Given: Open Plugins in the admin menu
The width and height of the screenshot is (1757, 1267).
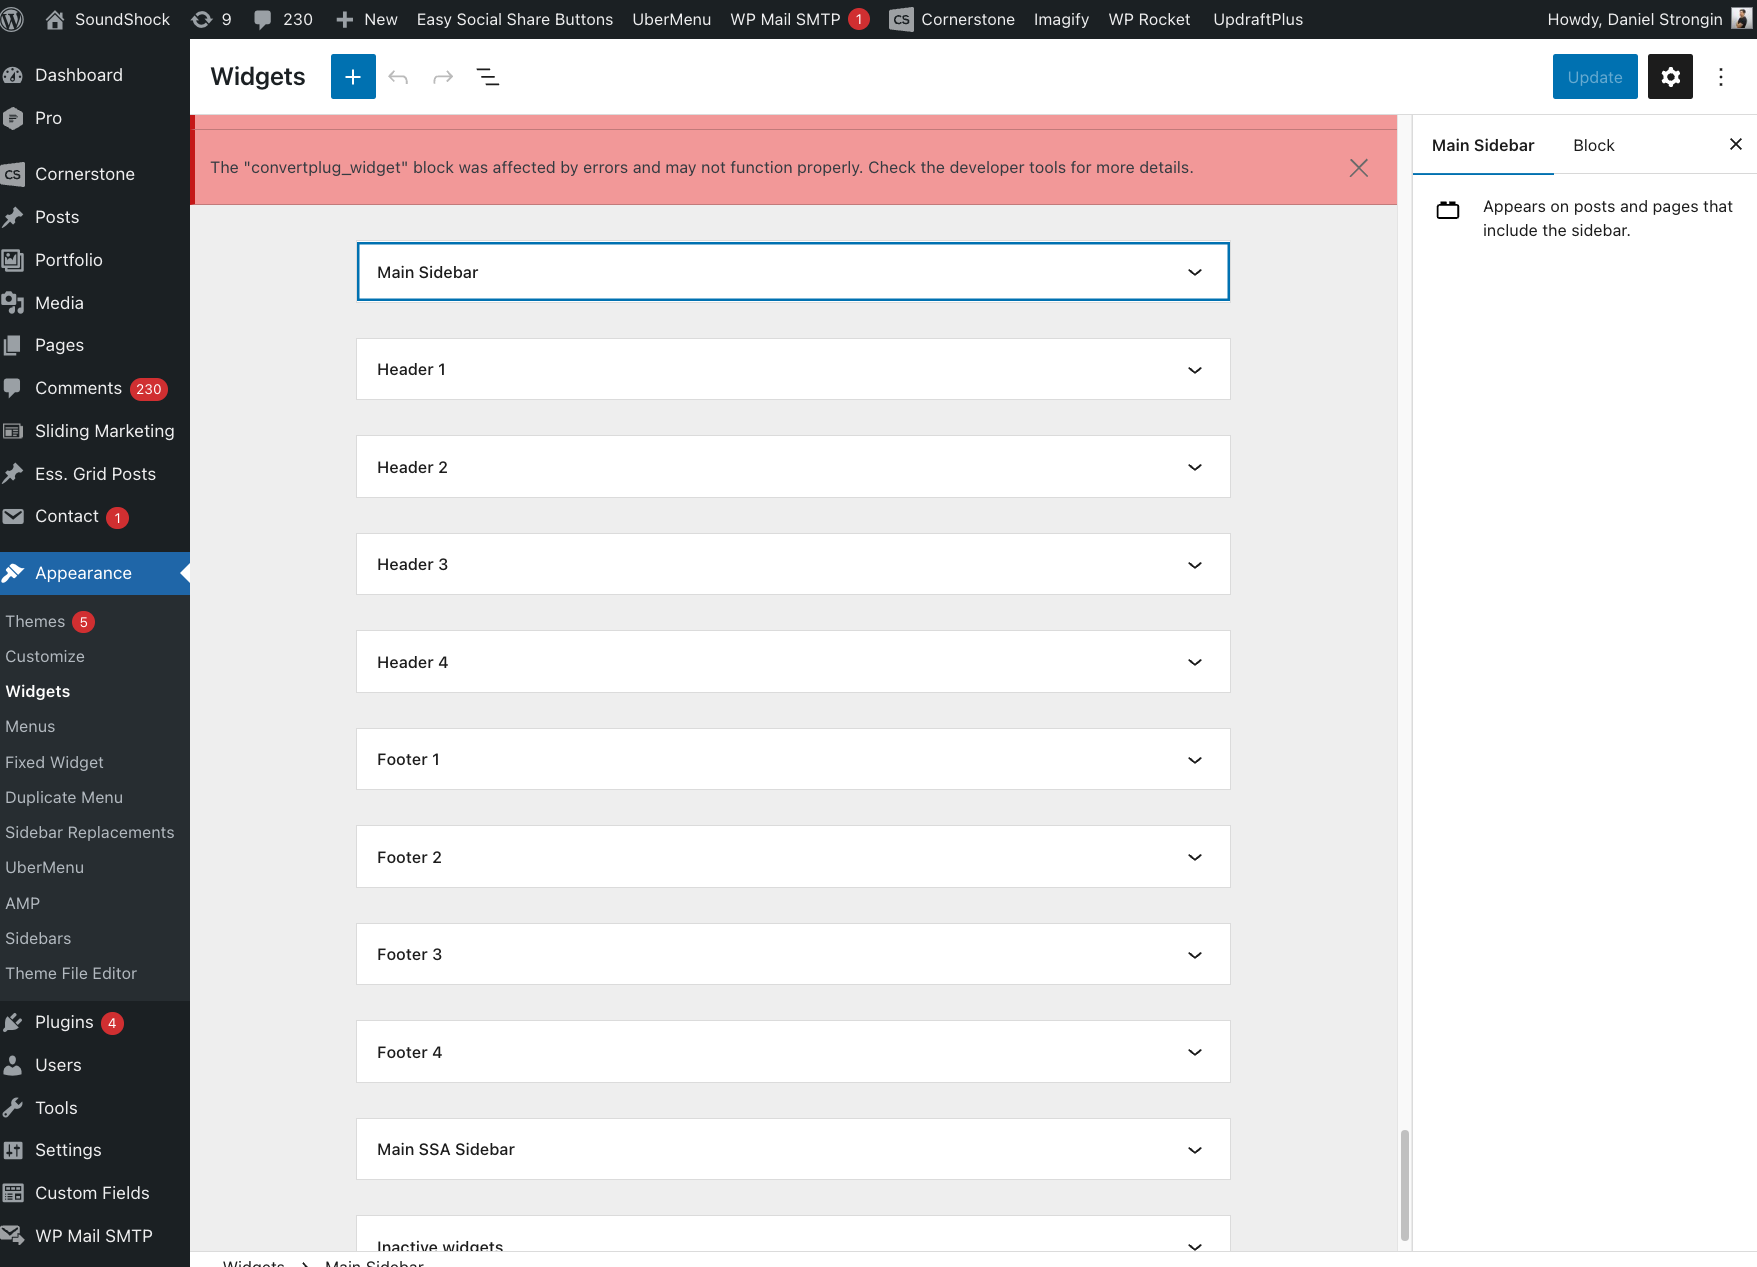Looking at the screenshot, I should [64, 1022].
